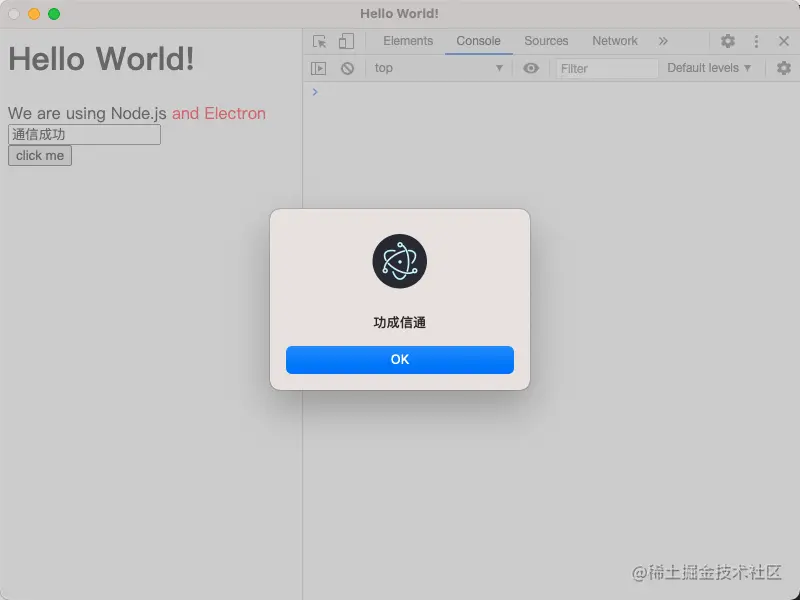Viewport: 800px width, 600px height.
Task: Focus the console Filter field
Action: pyautogui.click(x=607, y=68)
